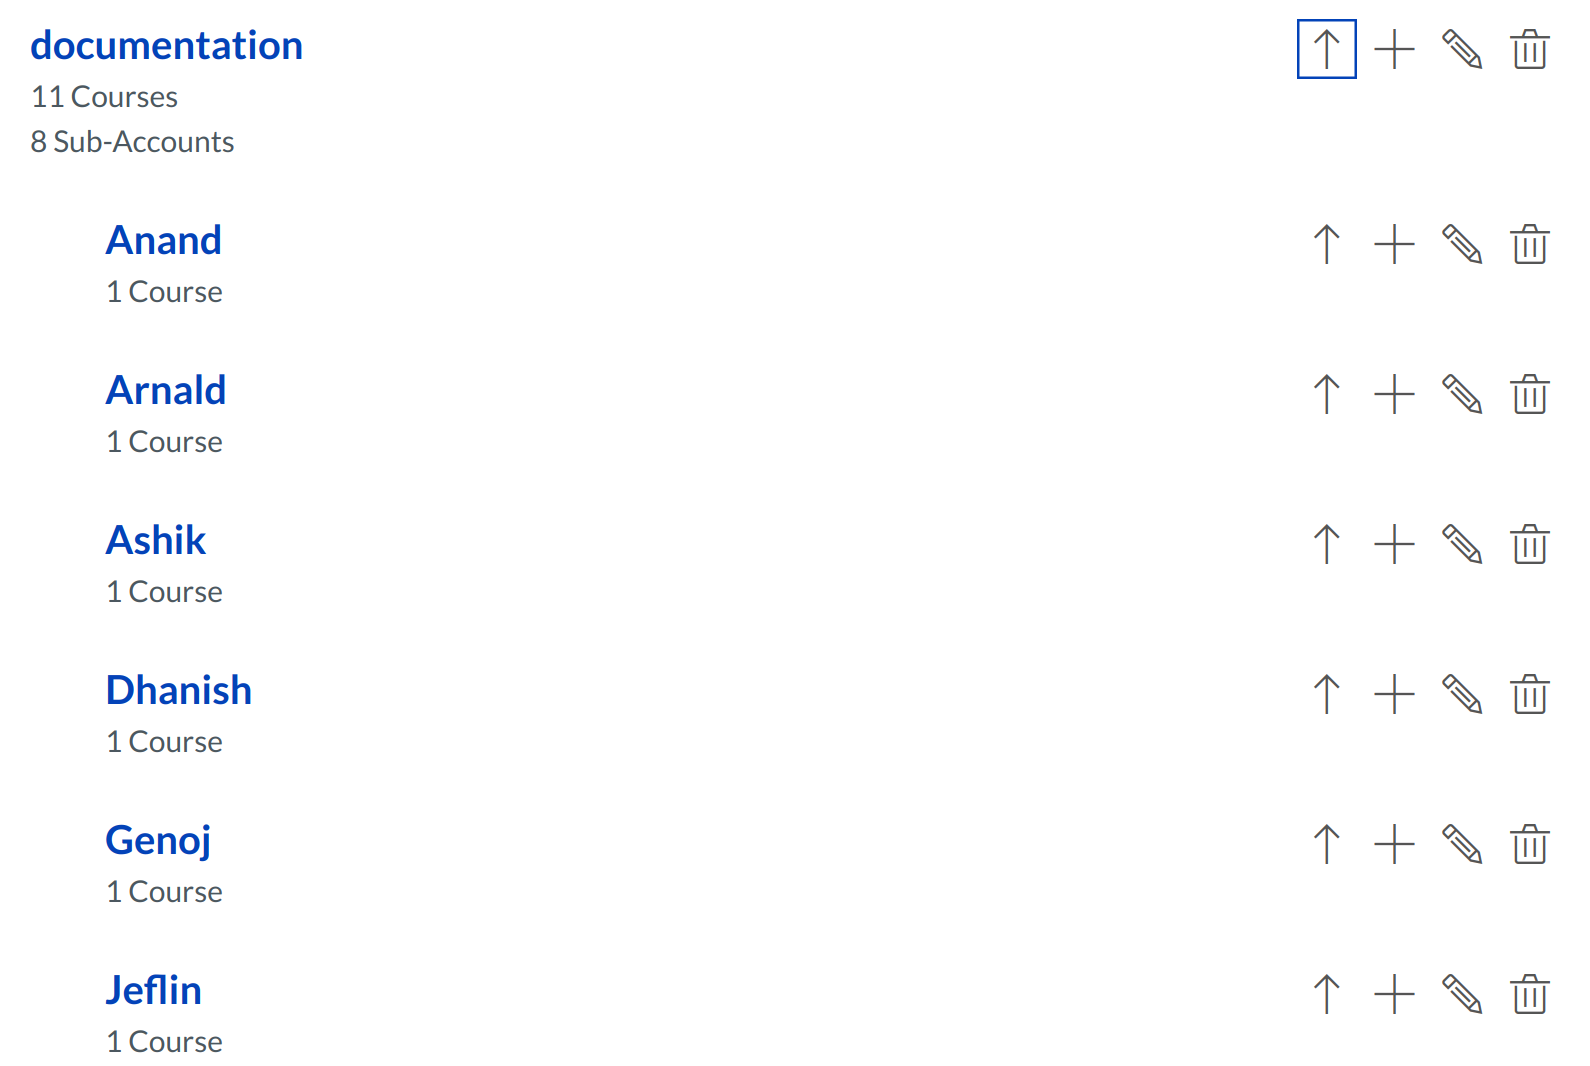Viewport: 1590px width, 1066px height.
Task: Delete the Anand sub-account
Action: pos(1530,244)
